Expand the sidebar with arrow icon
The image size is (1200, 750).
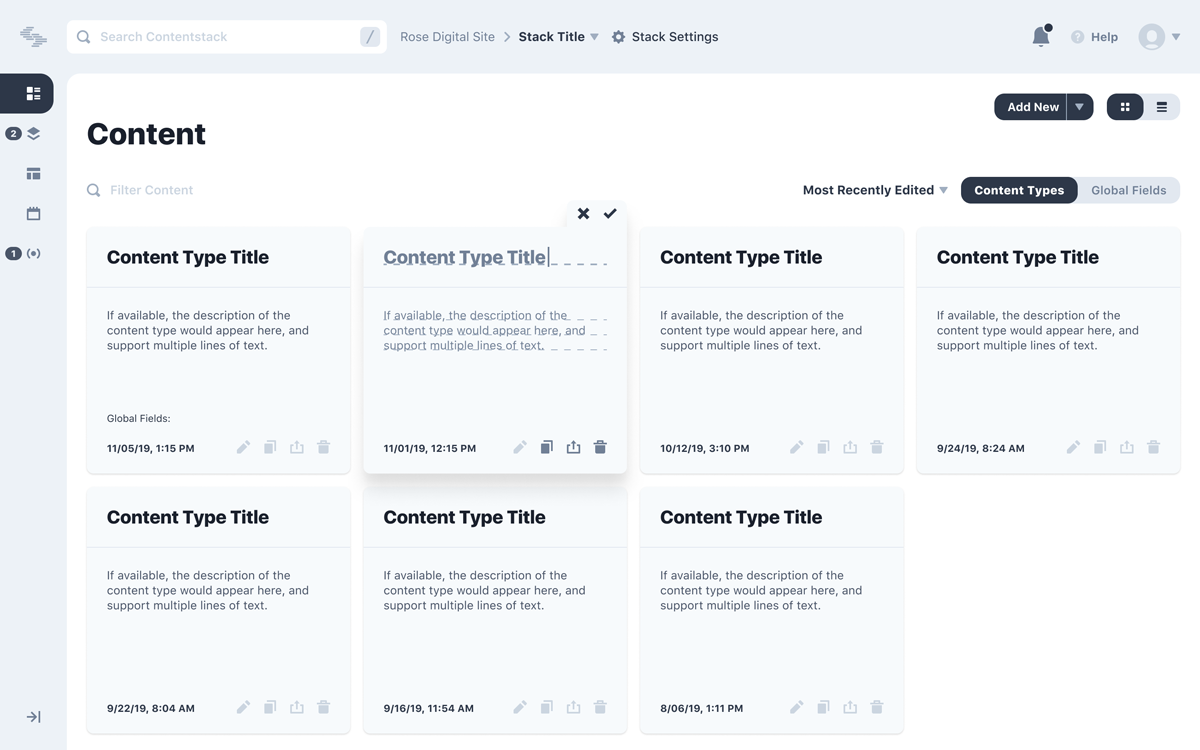point(33,717)
